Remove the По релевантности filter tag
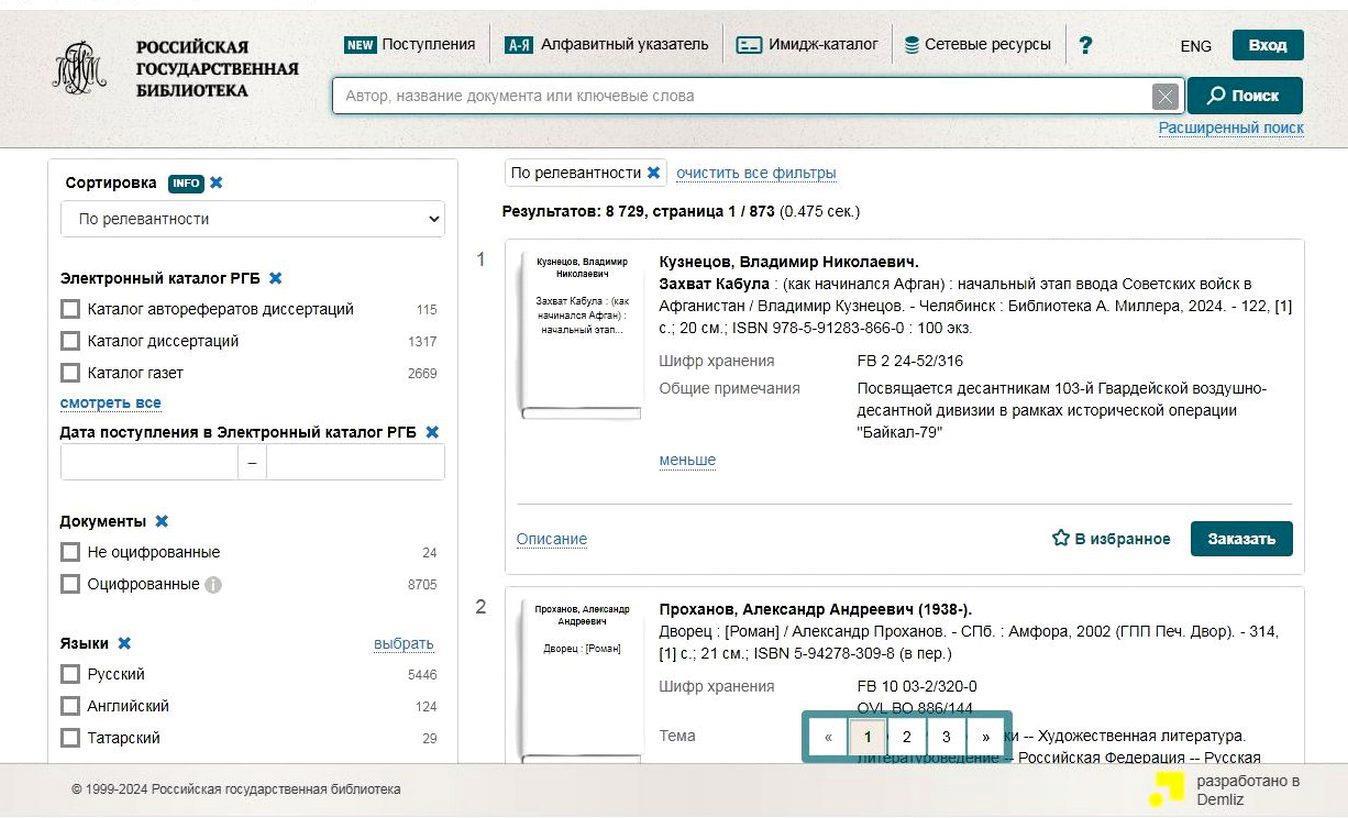1348x818 pixels. [x=653, y=173]
